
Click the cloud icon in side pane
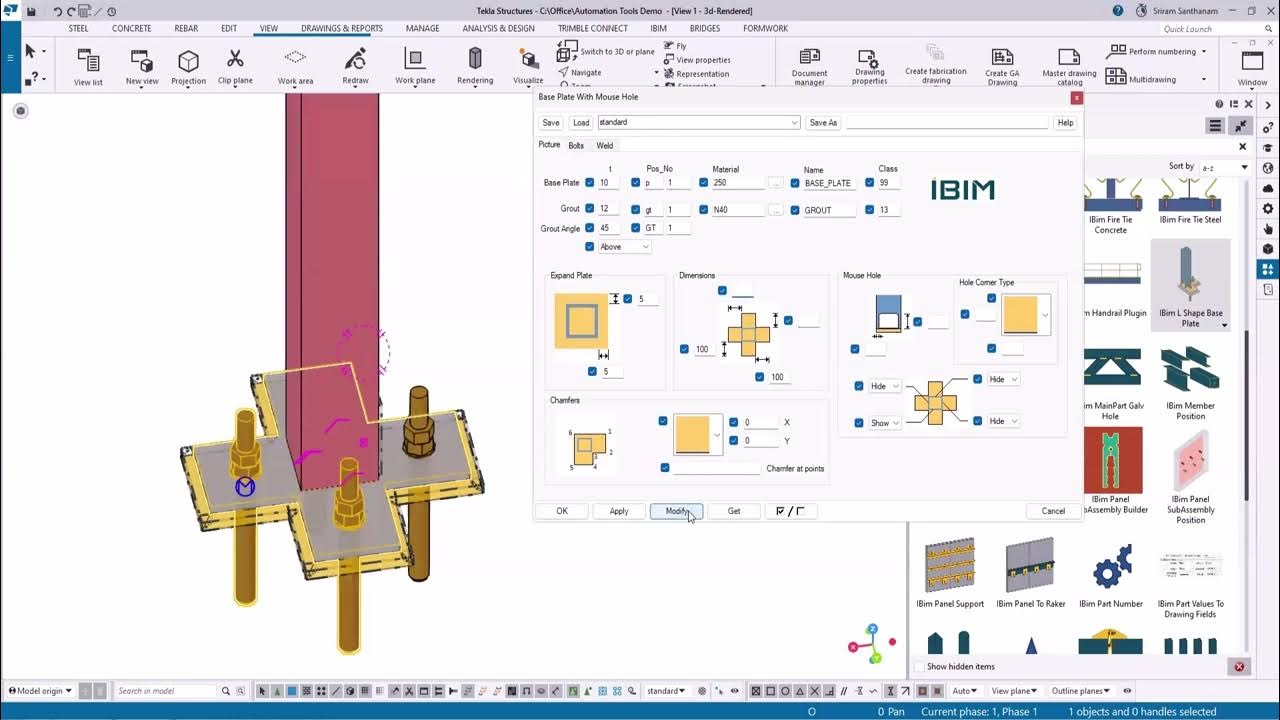click(1268, 188)
